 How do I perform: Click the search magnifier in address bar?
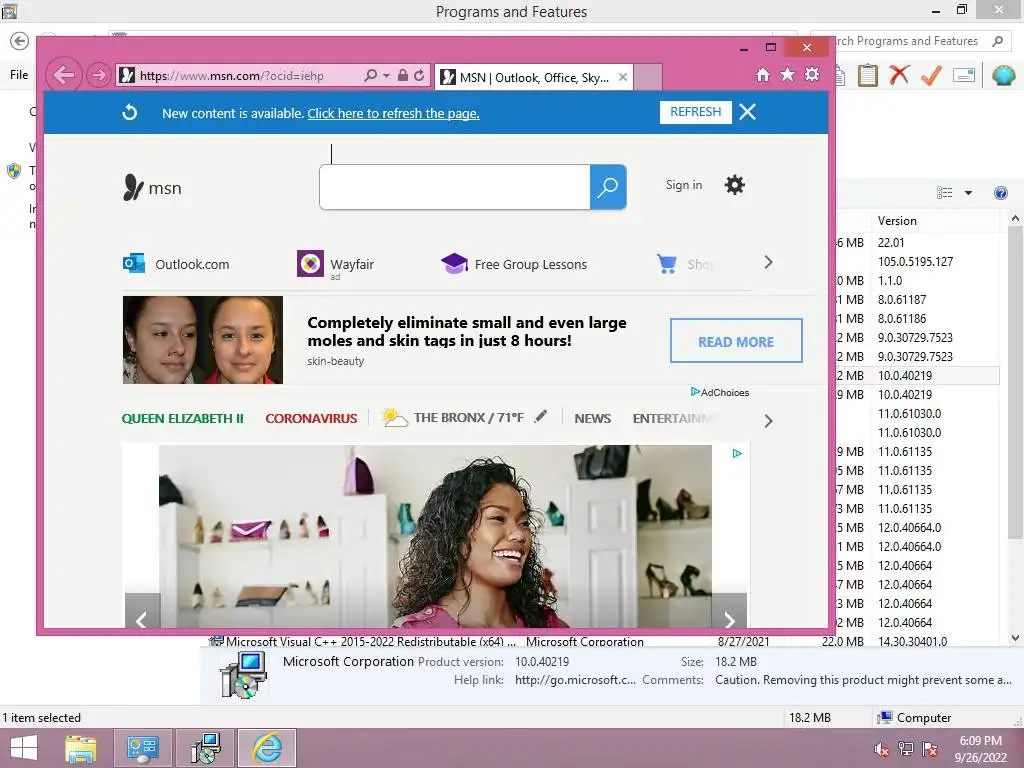[x=370, y=75]
